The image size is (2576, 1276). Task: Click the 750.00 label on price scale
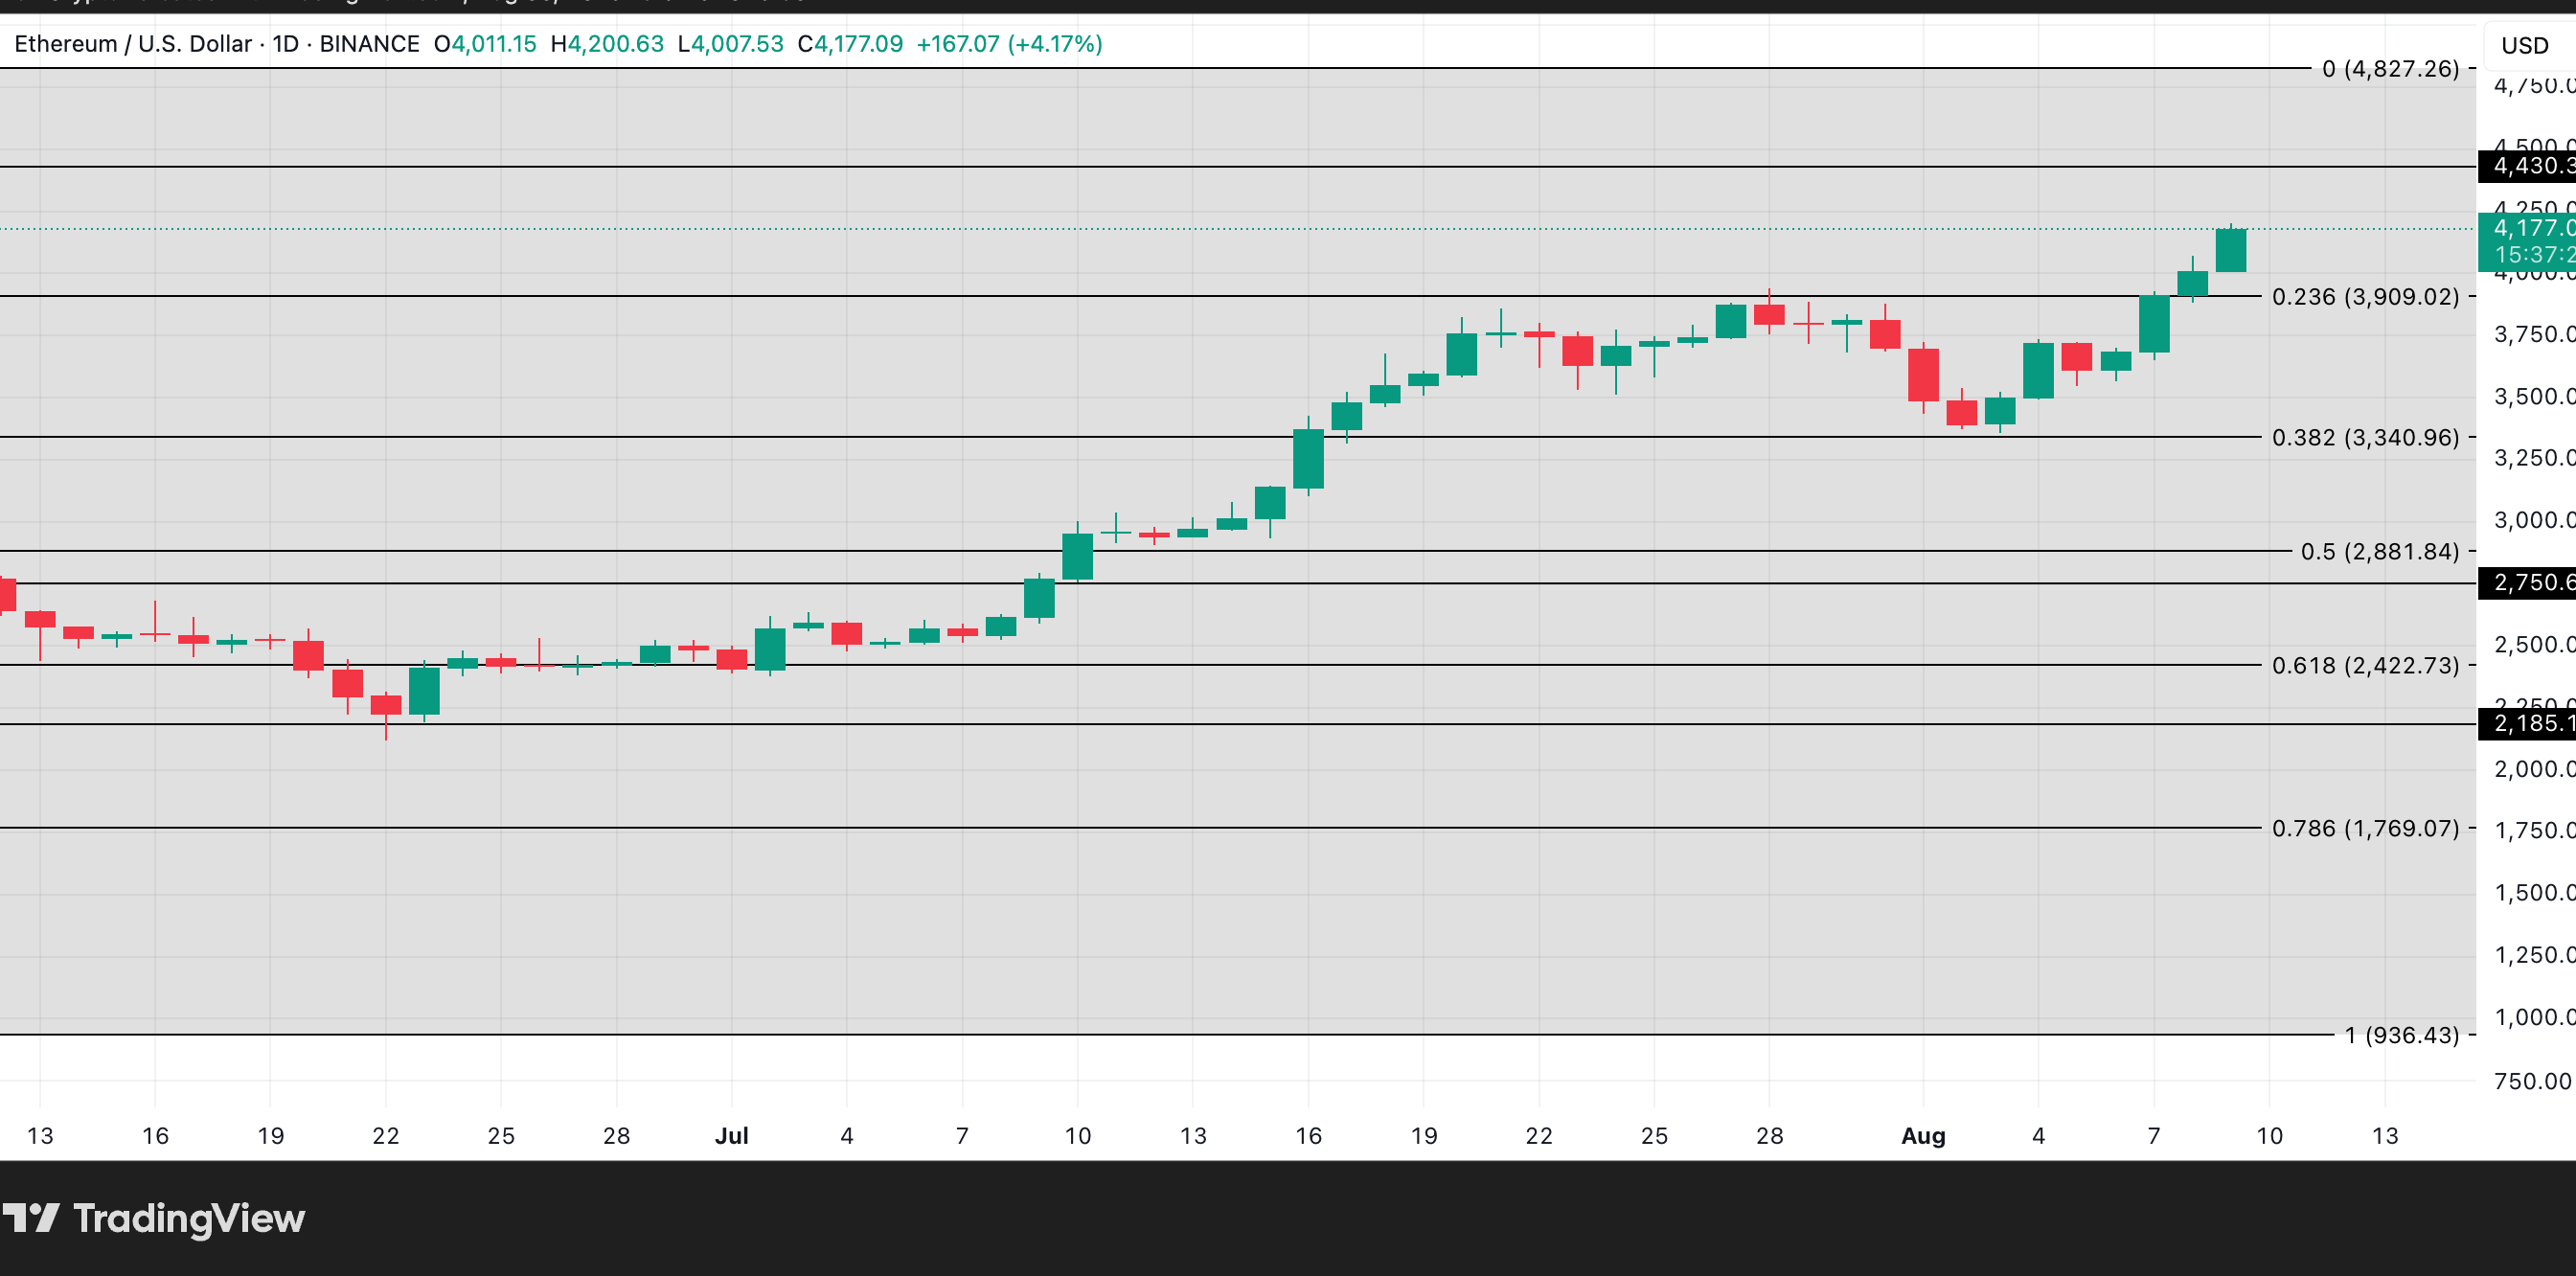coord(2533,1081)
